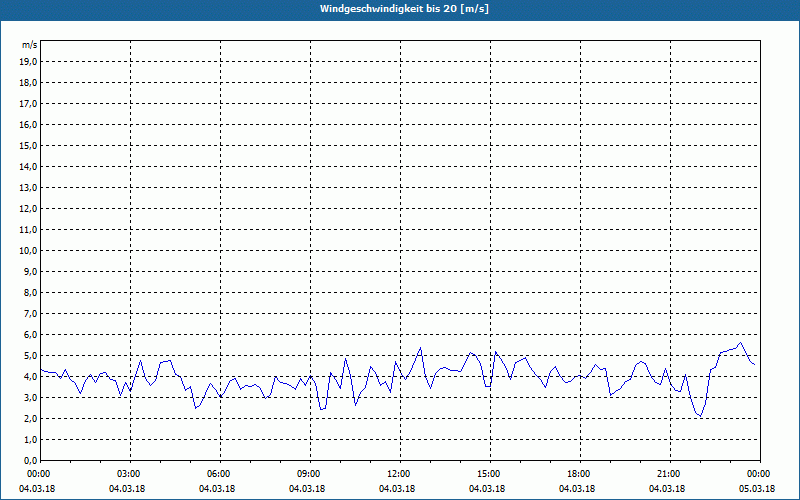Click the 12,0 y-axis label
800x500 pixels.
tap(29, 209)
